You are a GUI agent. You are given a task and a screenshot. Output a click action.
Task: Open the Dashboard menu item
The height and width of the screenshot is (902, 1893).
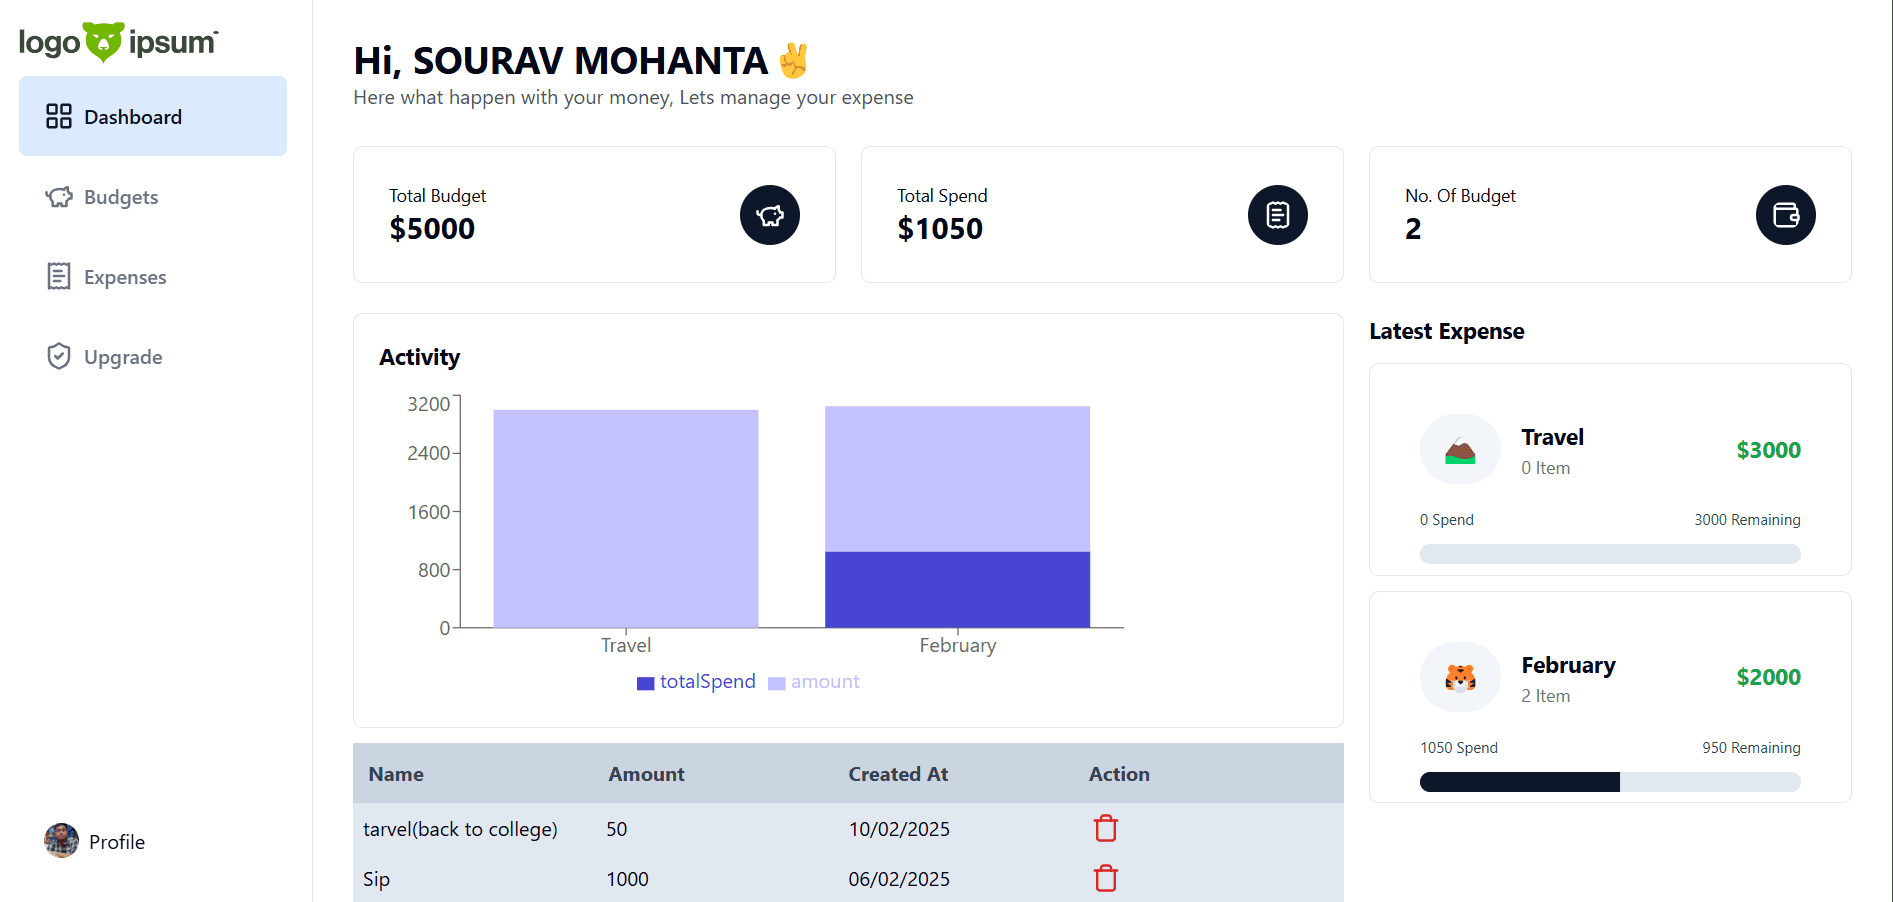(153, 117)
